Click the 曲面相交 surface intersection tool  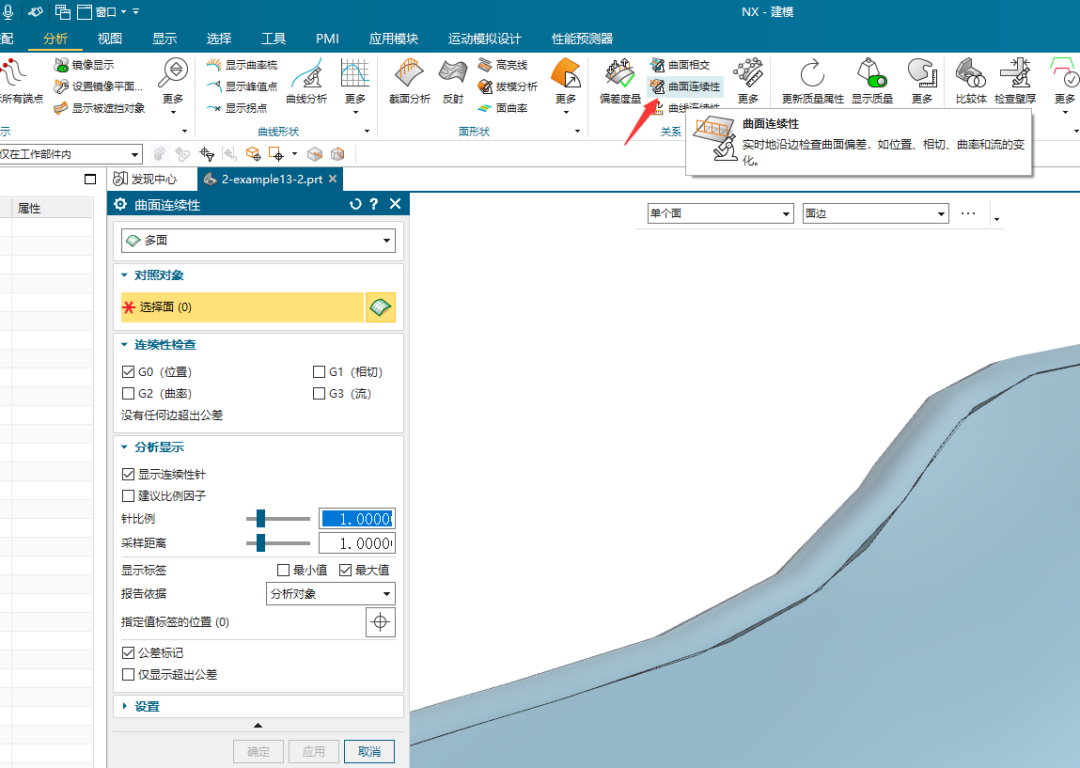click(x=680, y=64)
